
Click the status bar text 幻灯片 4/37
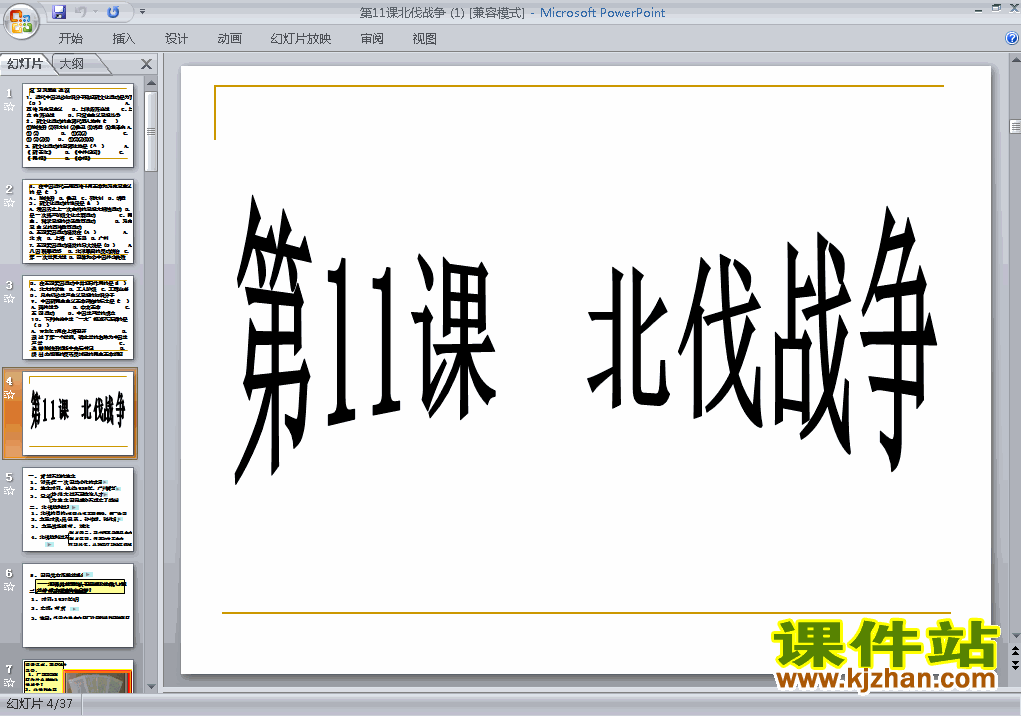[40, 704]
